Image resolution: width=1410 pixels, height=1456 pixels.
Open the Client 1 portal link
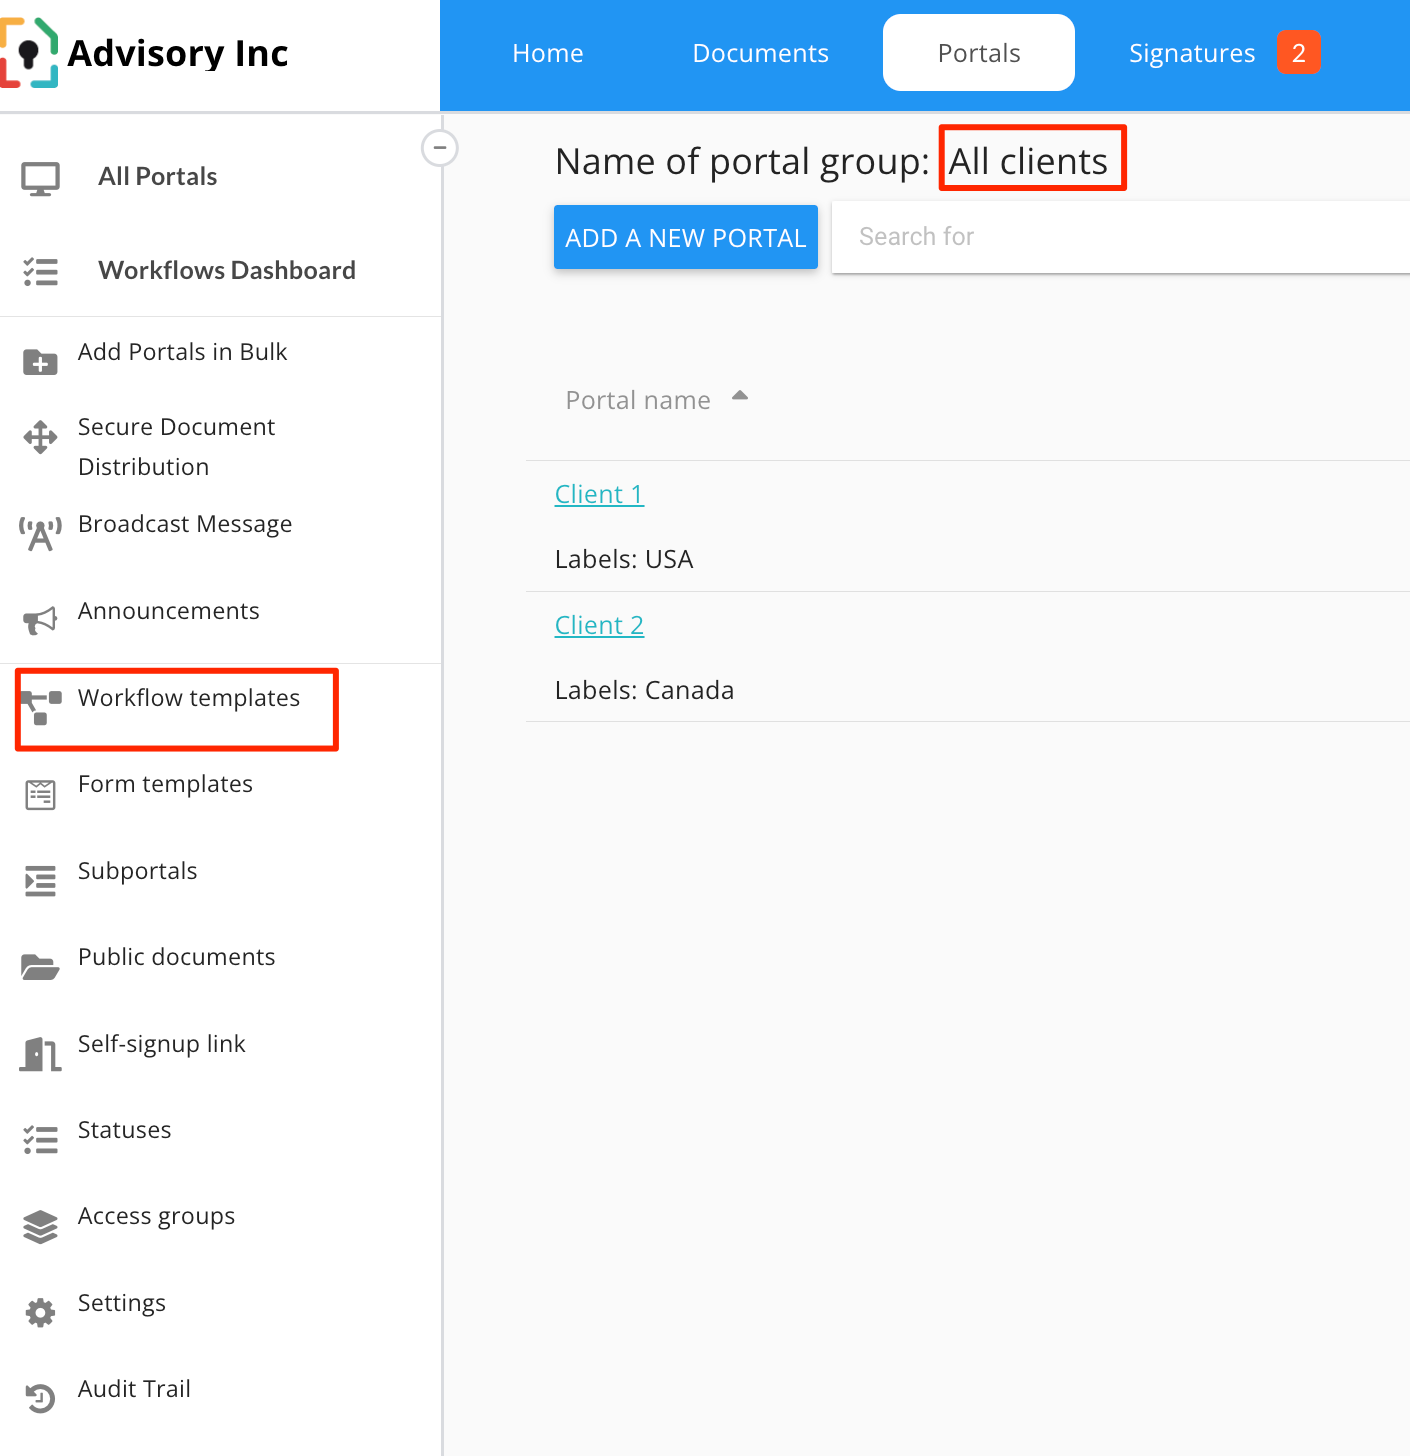599,494
